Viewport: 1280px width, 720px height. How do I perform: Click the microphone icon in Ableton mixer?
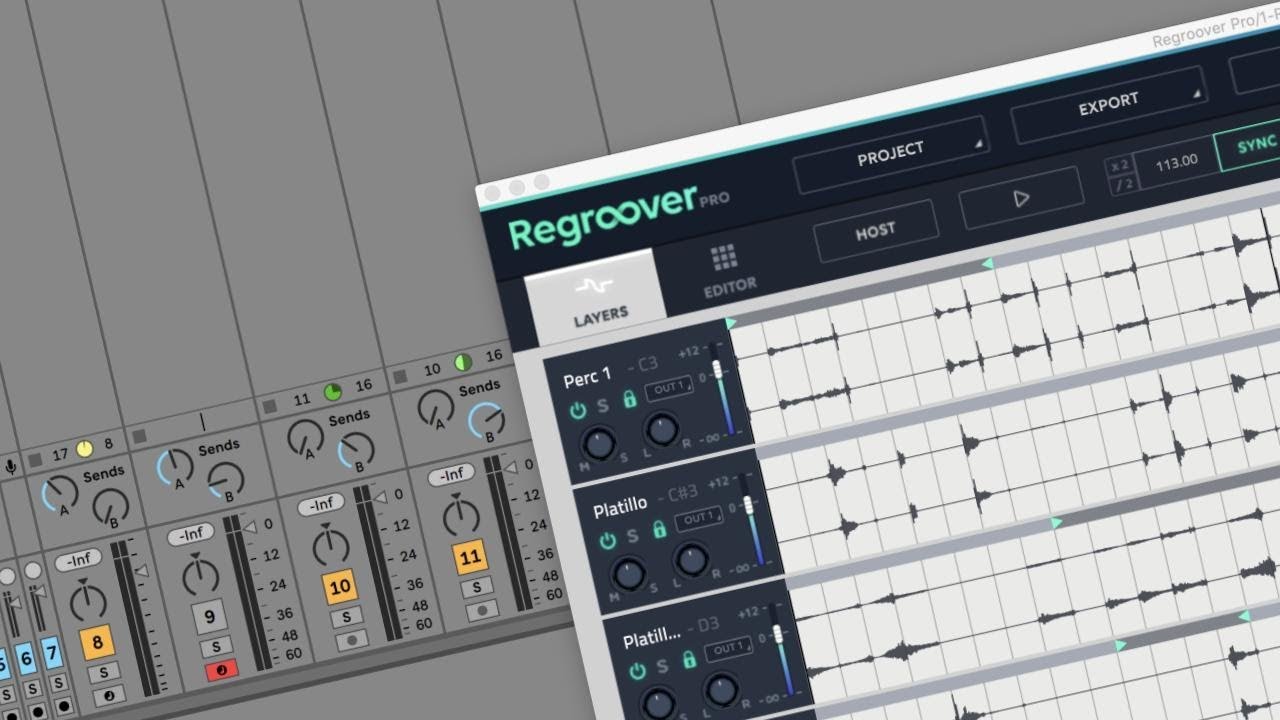11,466
